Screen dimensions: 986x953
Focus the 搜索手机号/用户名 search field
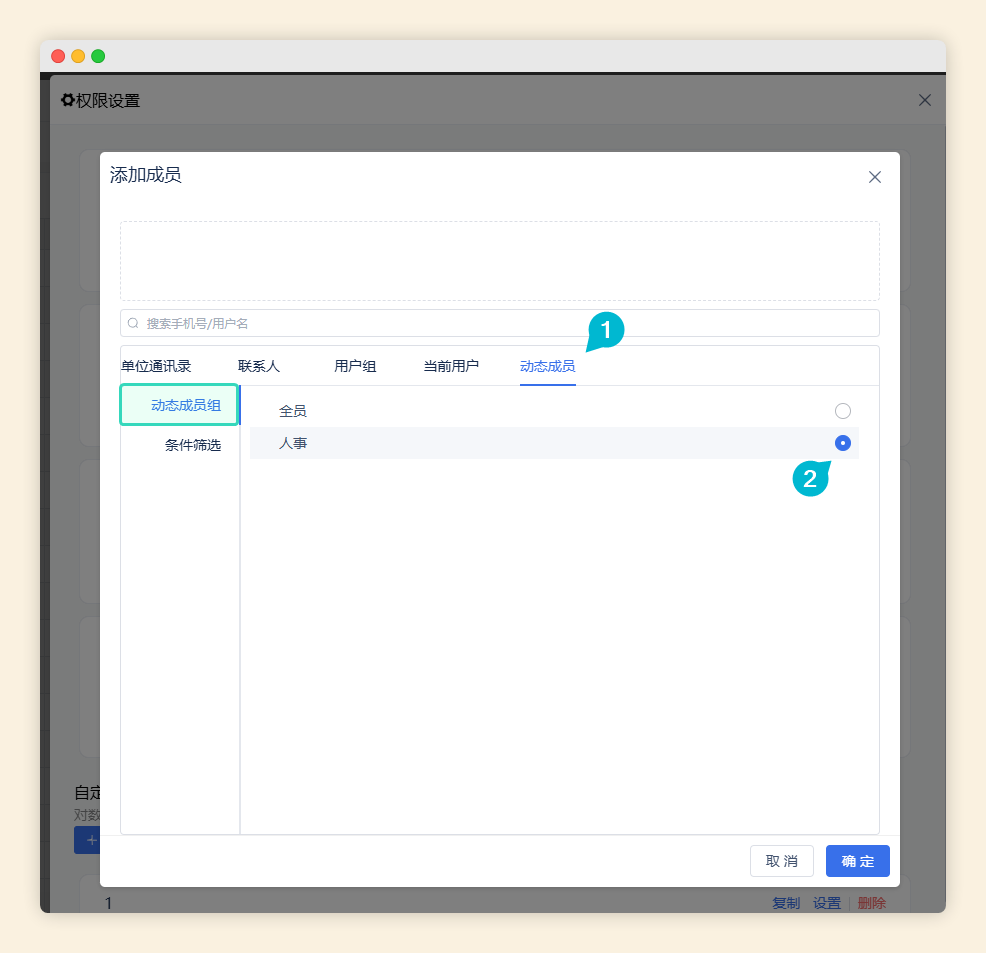(x=499, y=323)
